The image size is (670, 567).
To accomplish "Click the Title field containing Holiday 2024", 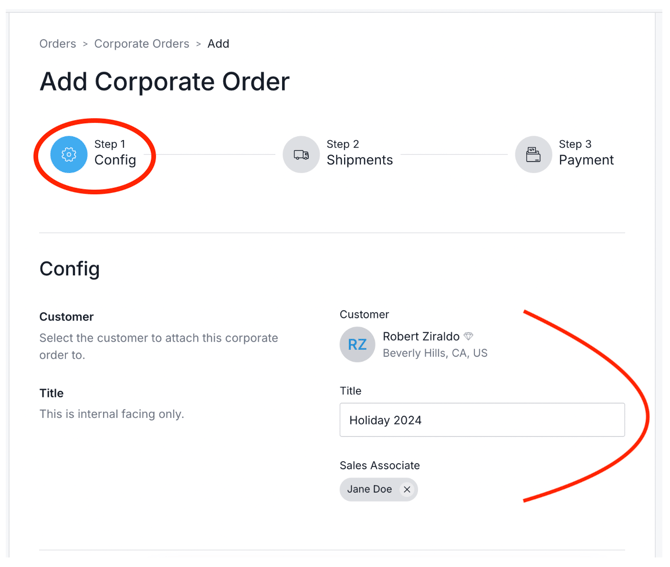I will pos(482,420).
